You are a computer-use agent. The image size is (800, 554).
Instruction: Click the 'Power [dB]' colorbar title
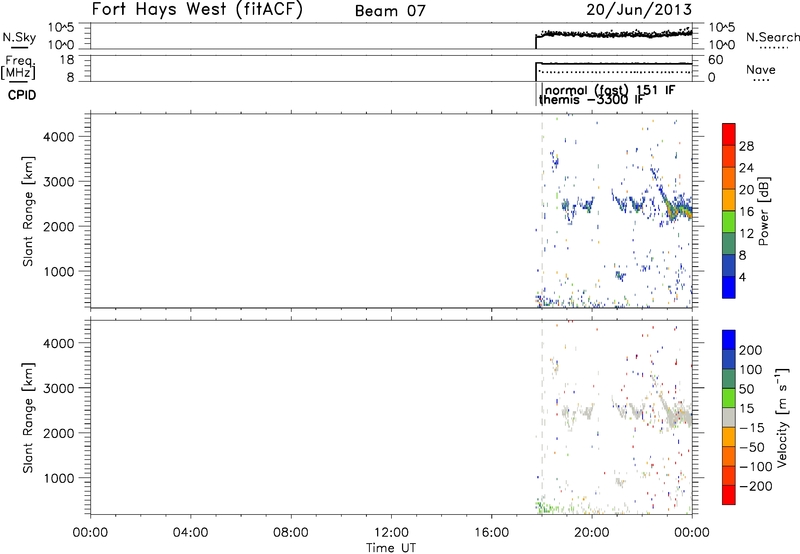point(763,211)
